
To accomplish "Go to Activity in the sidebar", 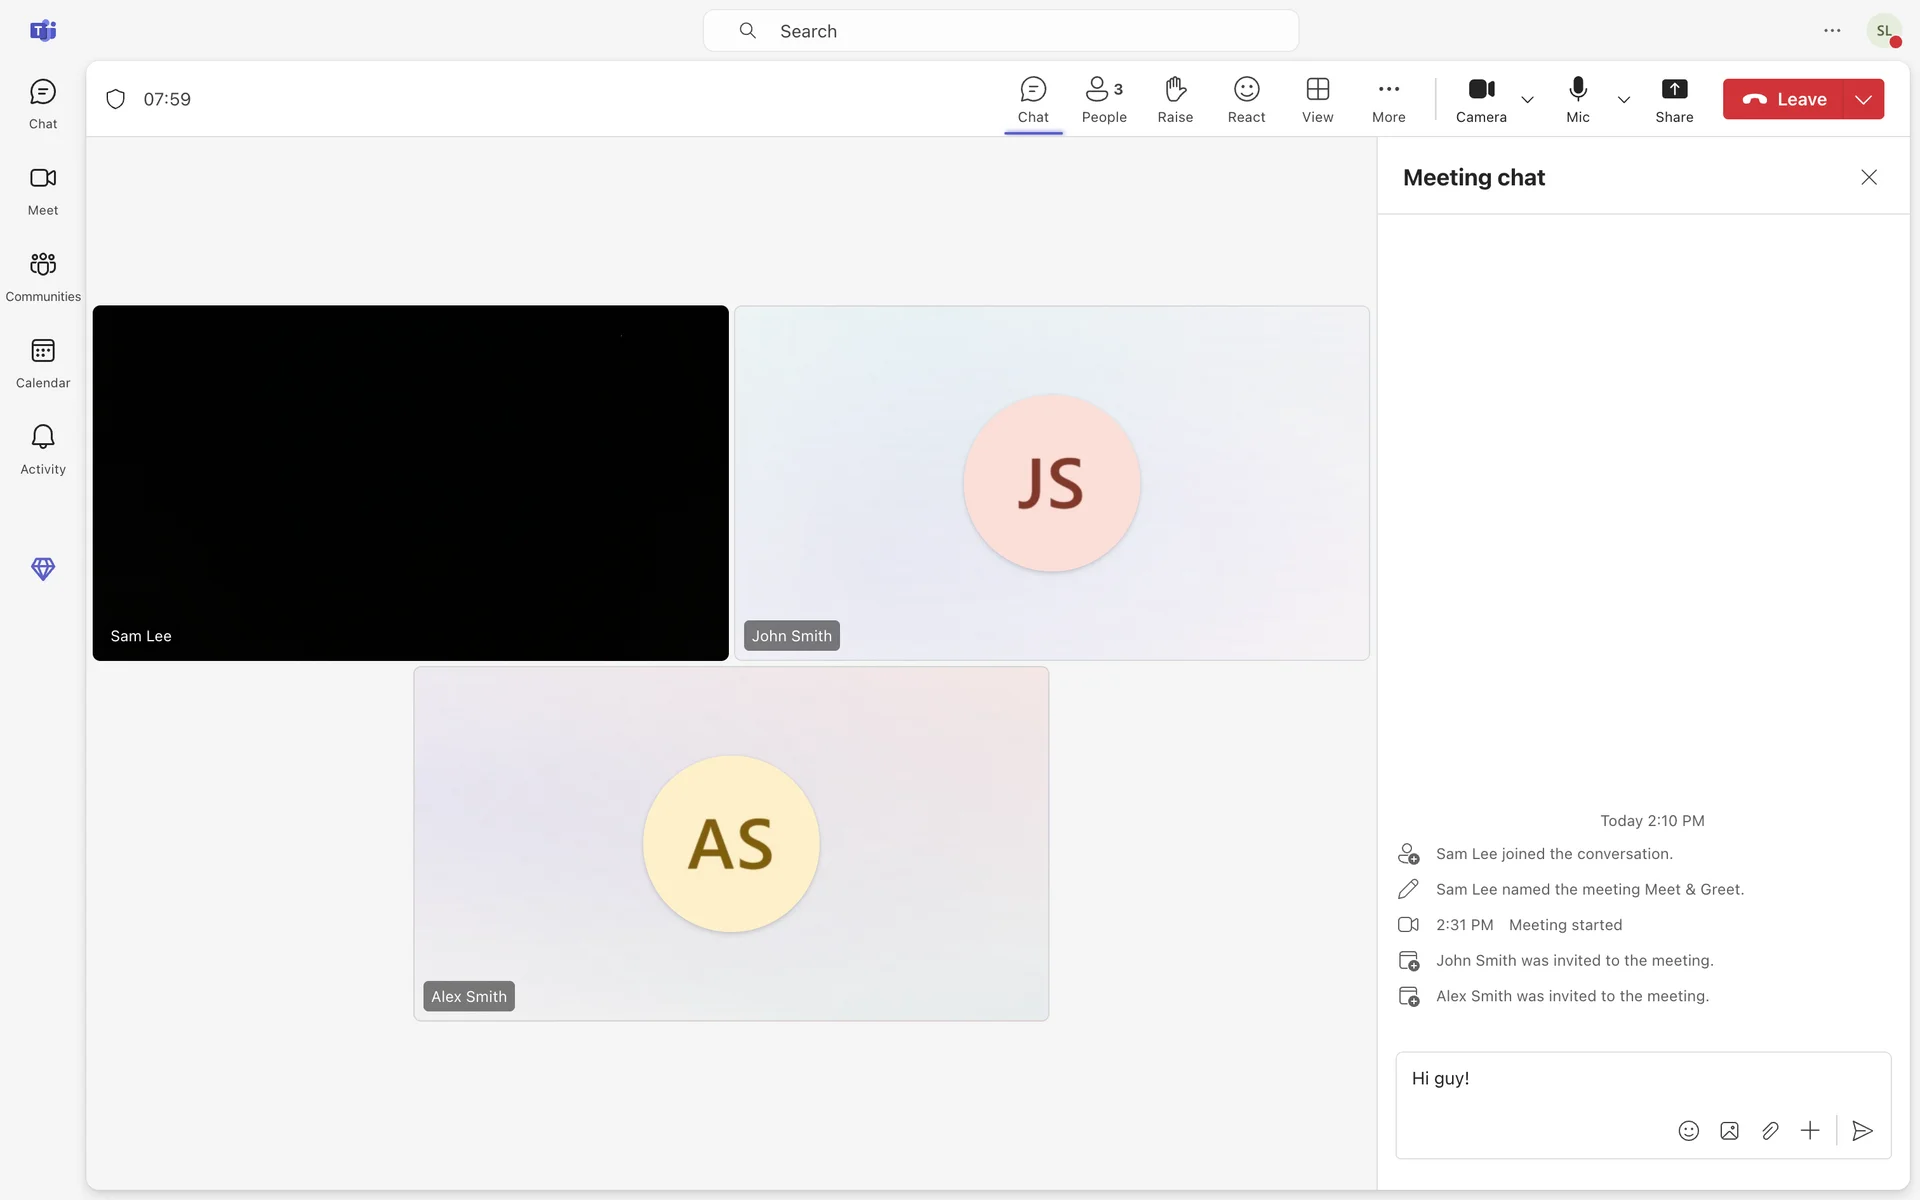I will coord(43,449).
